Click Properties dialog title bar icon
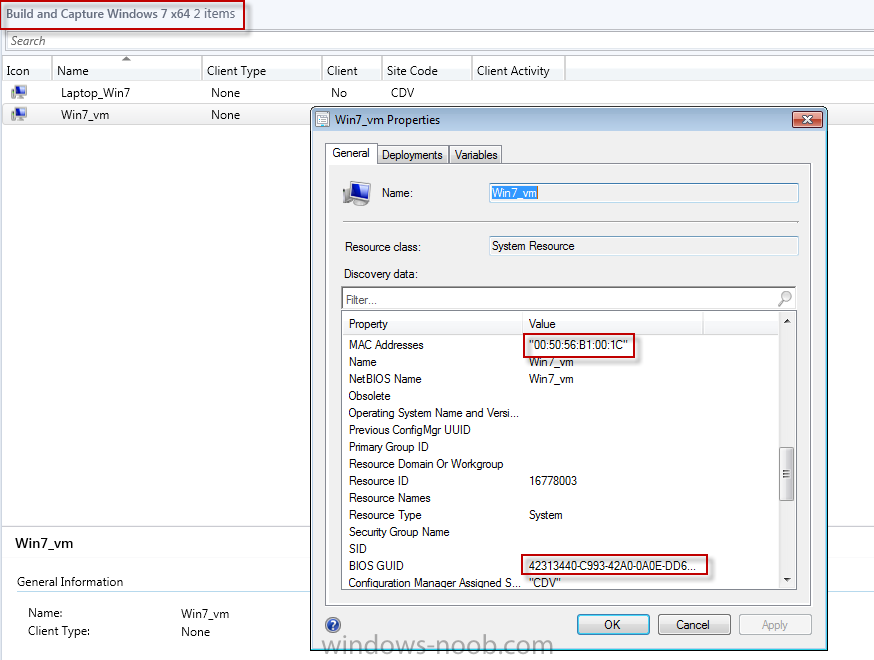This screenshot has height=660, width=874. 323,119
